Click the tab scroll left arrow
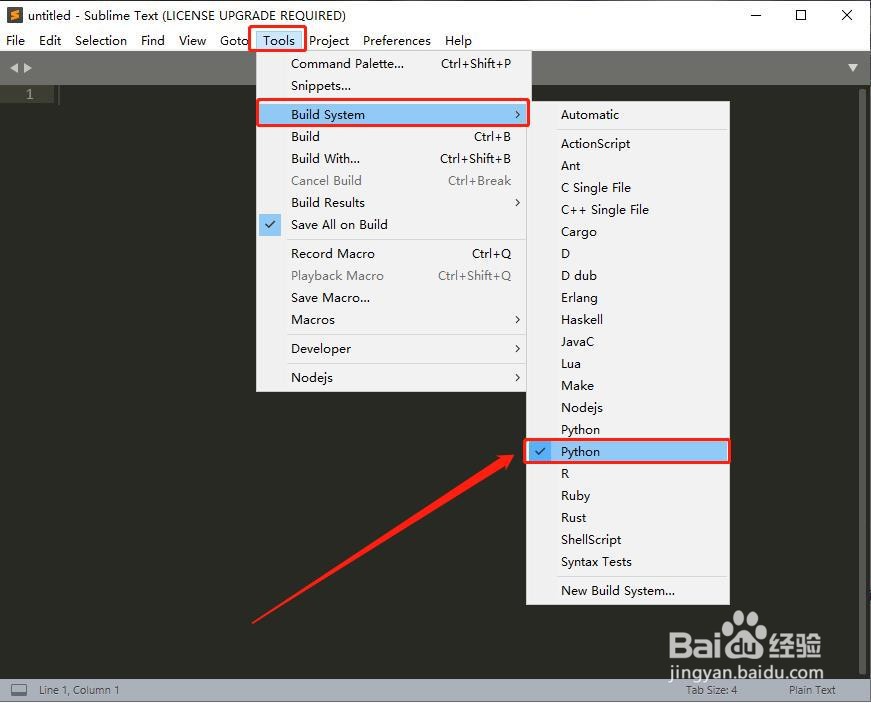Viewport: 871px width, 703px height. click(x=14, y=68)
